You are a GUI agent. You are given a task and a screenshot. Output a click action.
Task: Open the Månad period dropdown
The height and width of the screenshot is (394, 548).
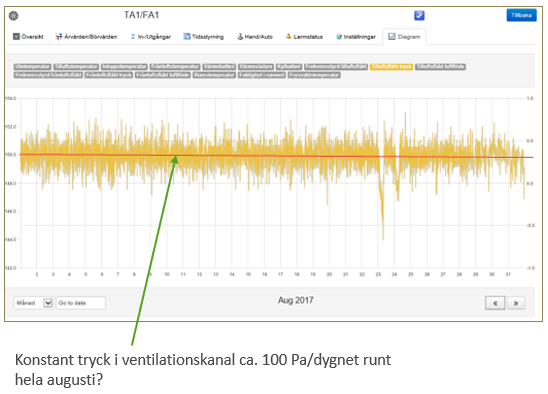click(33, 303)
